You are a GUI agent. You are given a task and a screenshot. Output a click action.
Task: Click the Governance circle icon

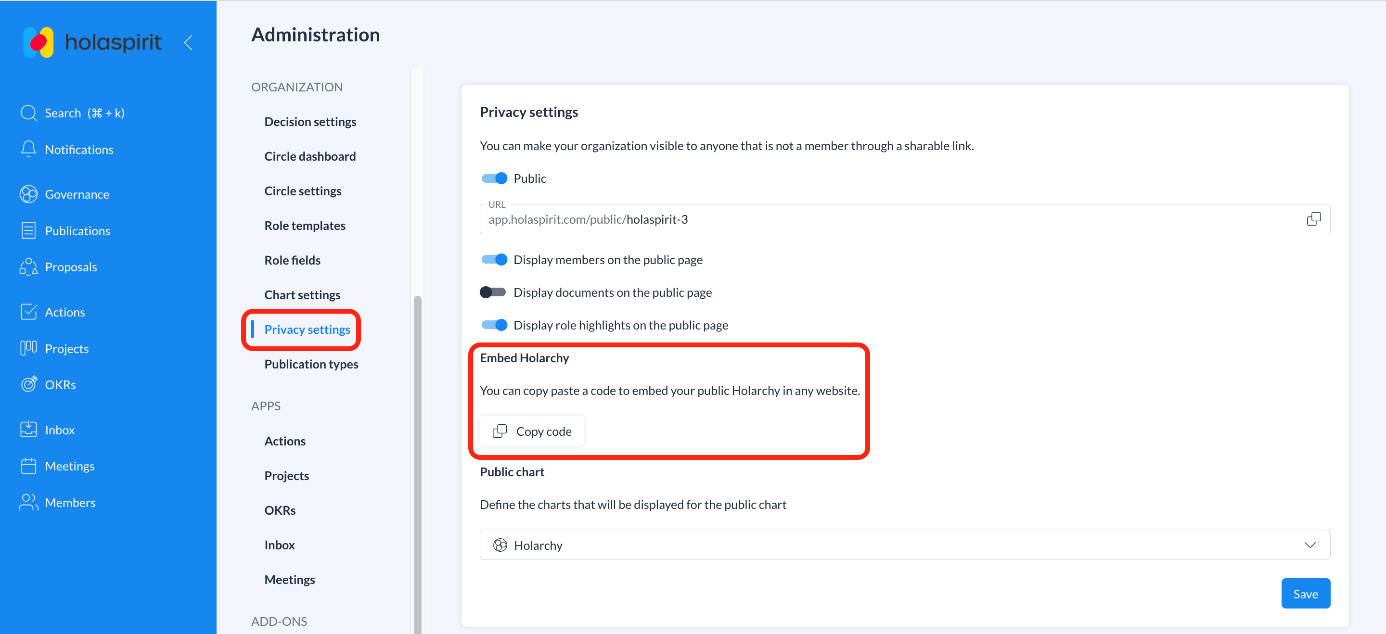[29, 194]
